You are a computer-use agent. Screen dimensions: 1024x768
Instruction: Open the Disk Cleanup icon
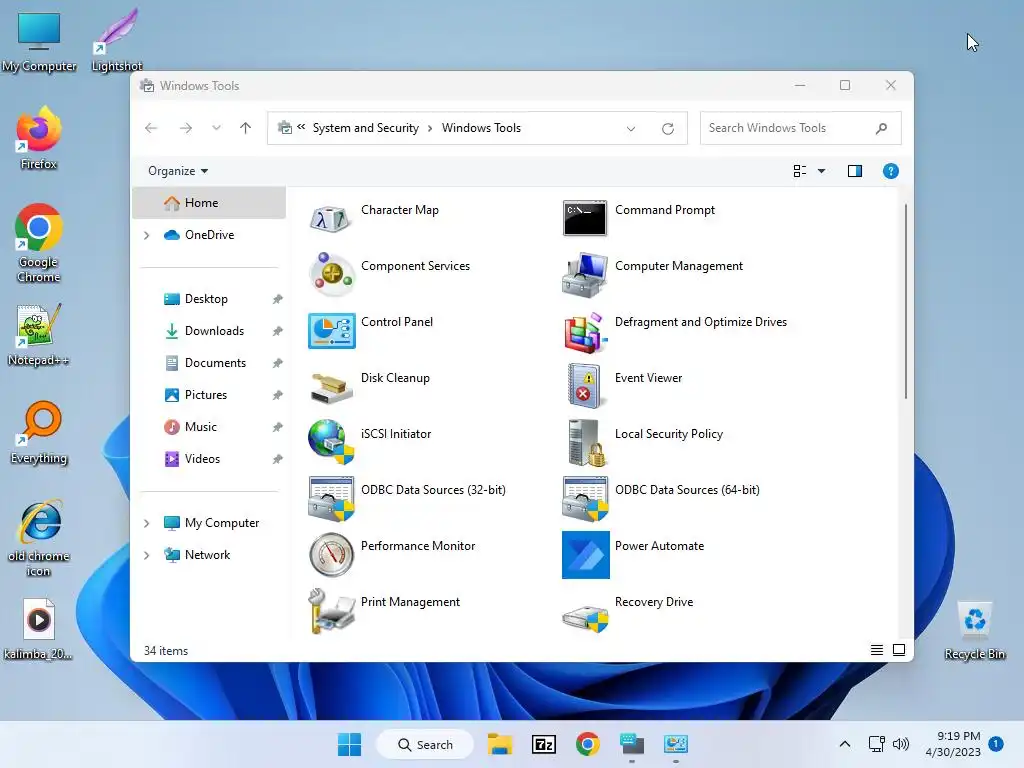[331, 387]
